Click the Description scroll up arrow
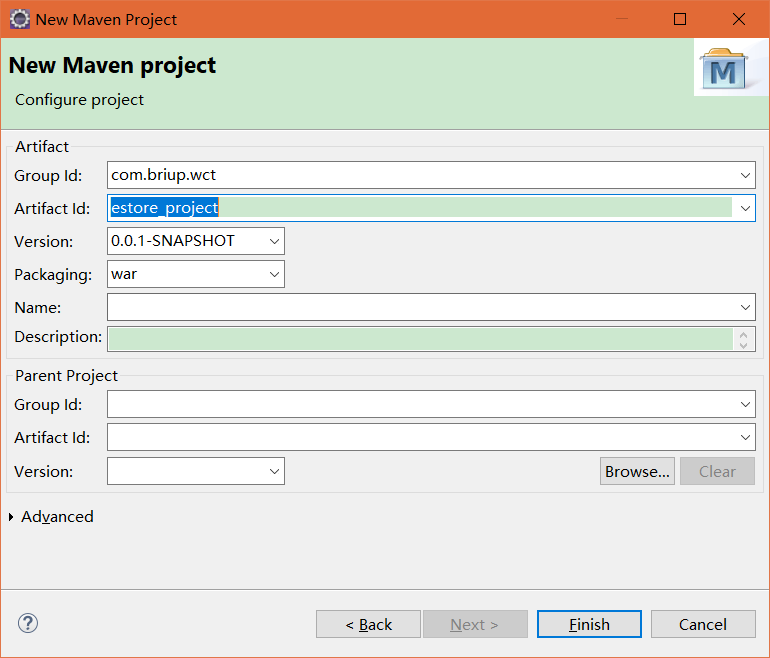 coord(743,334)
